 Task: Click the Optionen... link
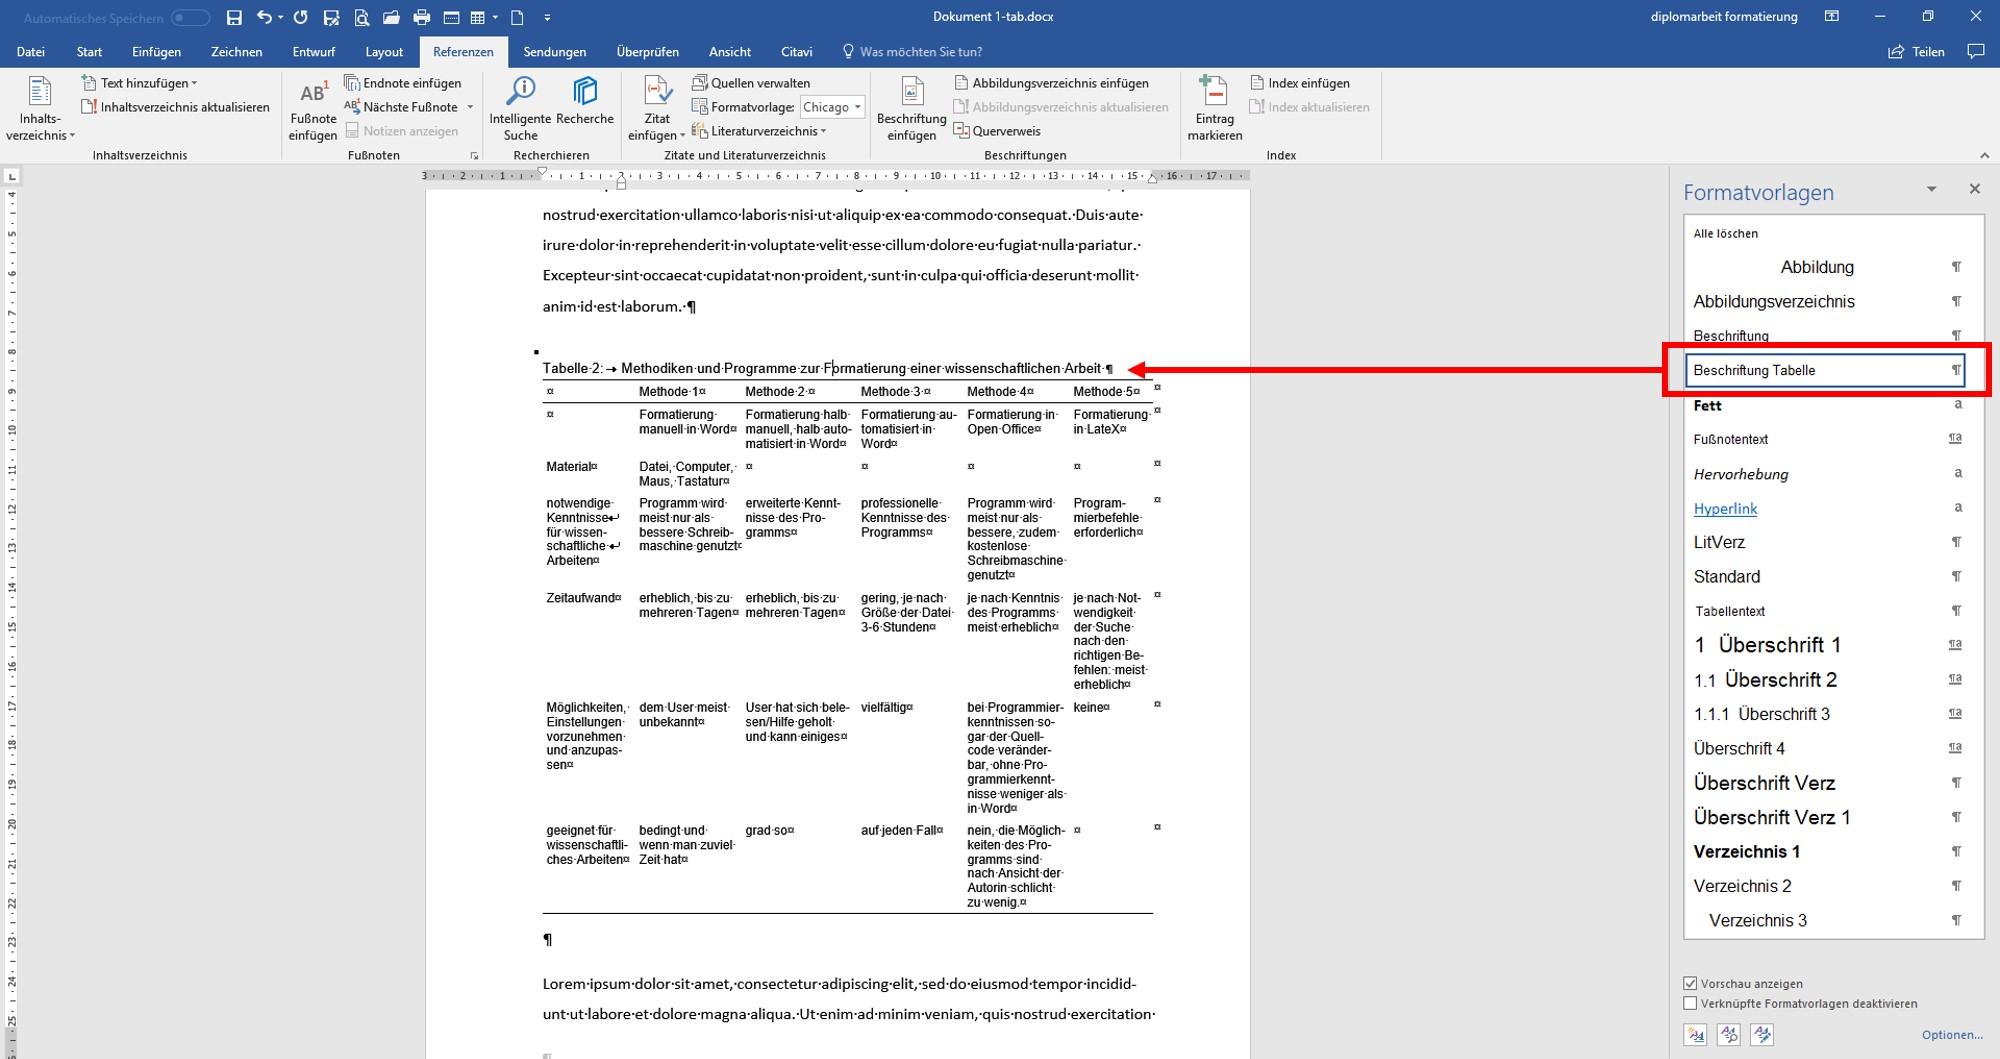[x=1952, y=1035]
